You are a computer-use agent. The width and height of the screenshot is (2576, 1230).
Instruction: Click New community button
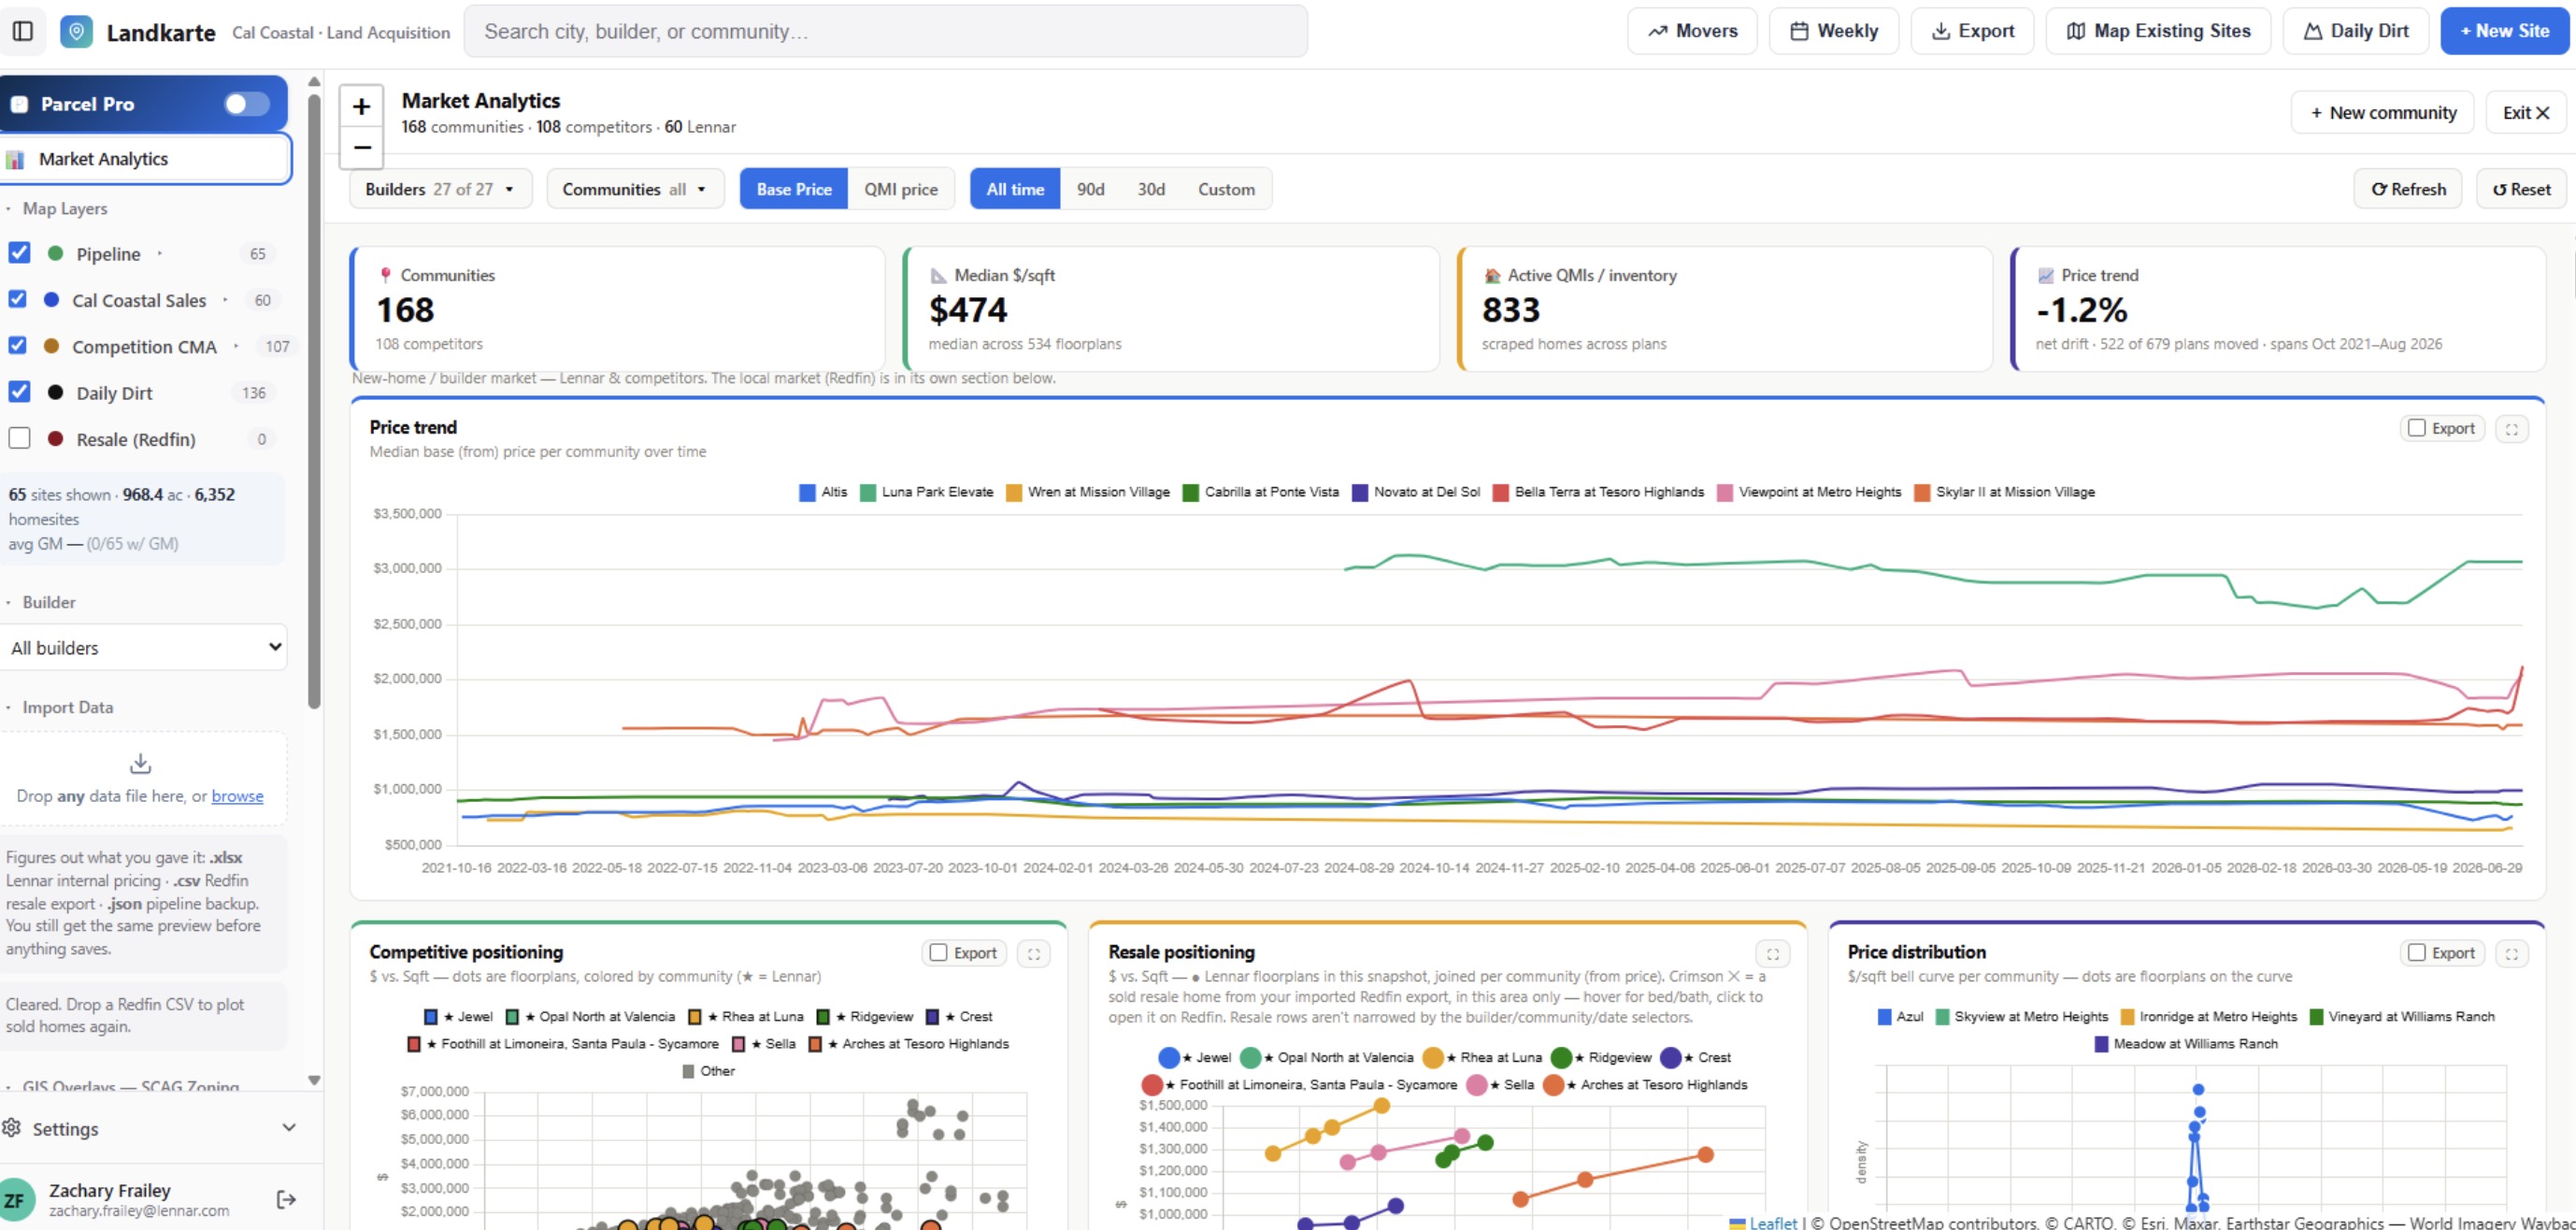point(2382,113)
